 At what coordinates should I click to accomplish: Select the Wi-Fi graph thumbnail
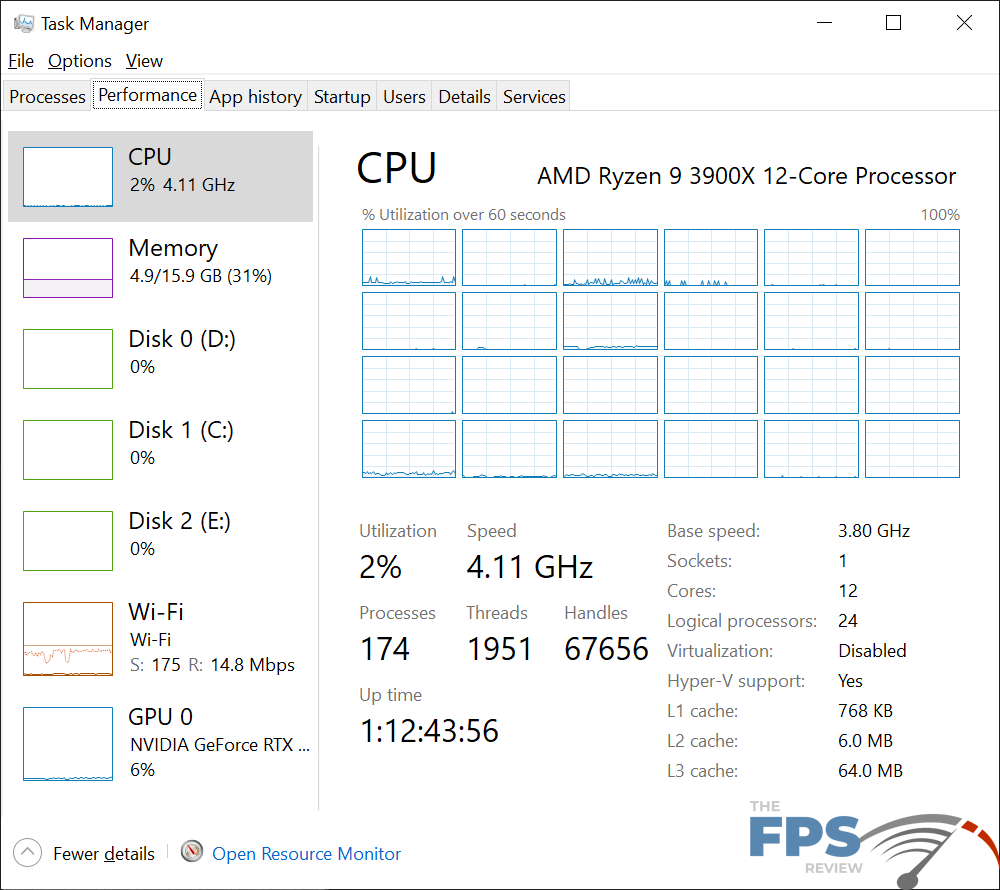(68, 639)
